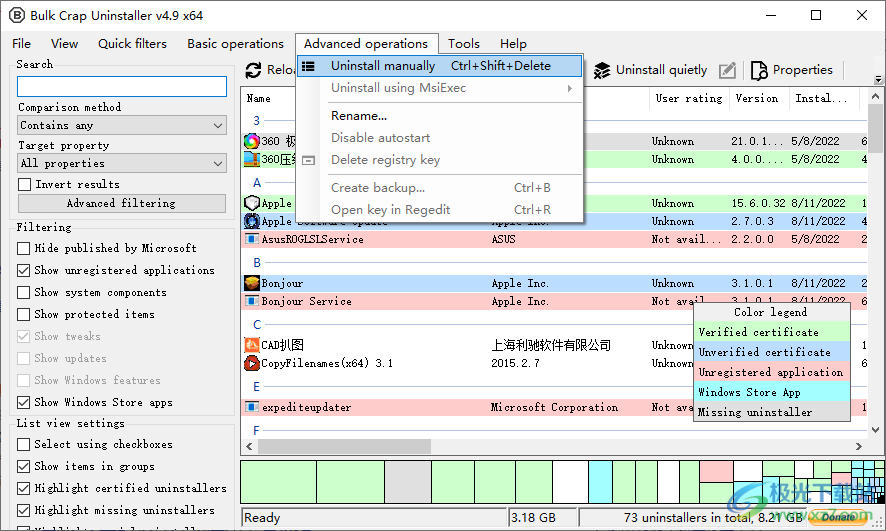This screenshot has width=886, height=531.
Task: Click the cyan block in the treemap
Action: pos(600,482)
